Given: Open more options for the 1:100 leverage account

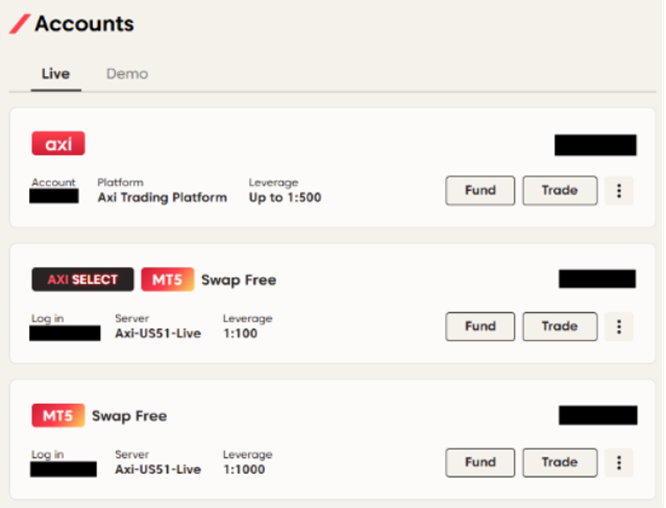Looking at the screenshot, I should (x=619, y=327).
